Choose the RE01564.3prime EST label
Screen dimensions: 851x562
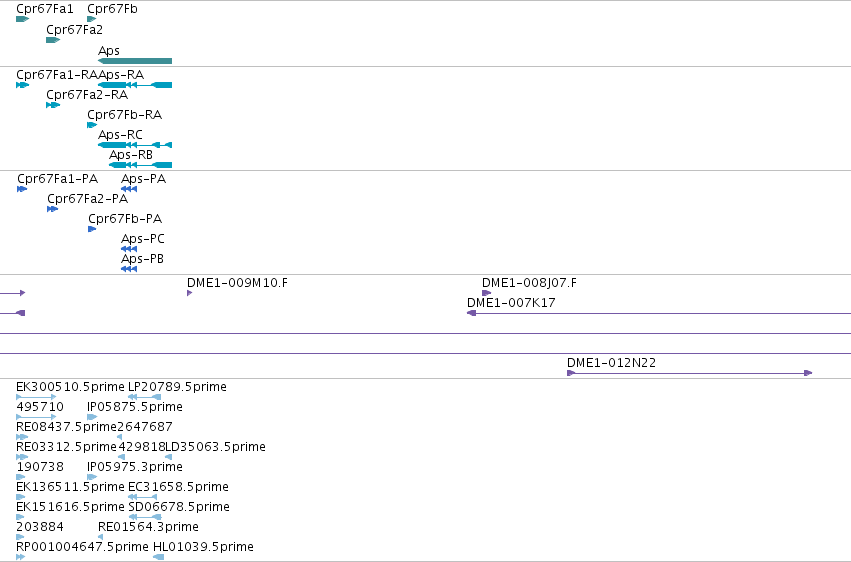148,527
